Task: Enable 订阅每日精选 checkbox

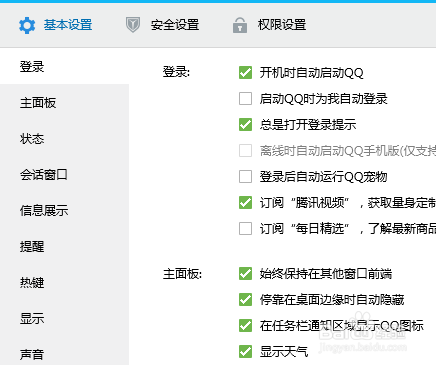Action: (x=245, y=229)
